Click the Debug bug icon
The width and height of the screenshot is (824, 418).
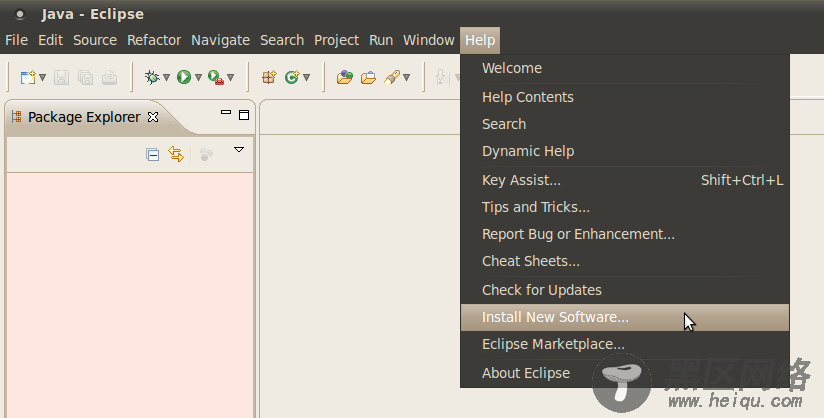click(x=152, y=77)
